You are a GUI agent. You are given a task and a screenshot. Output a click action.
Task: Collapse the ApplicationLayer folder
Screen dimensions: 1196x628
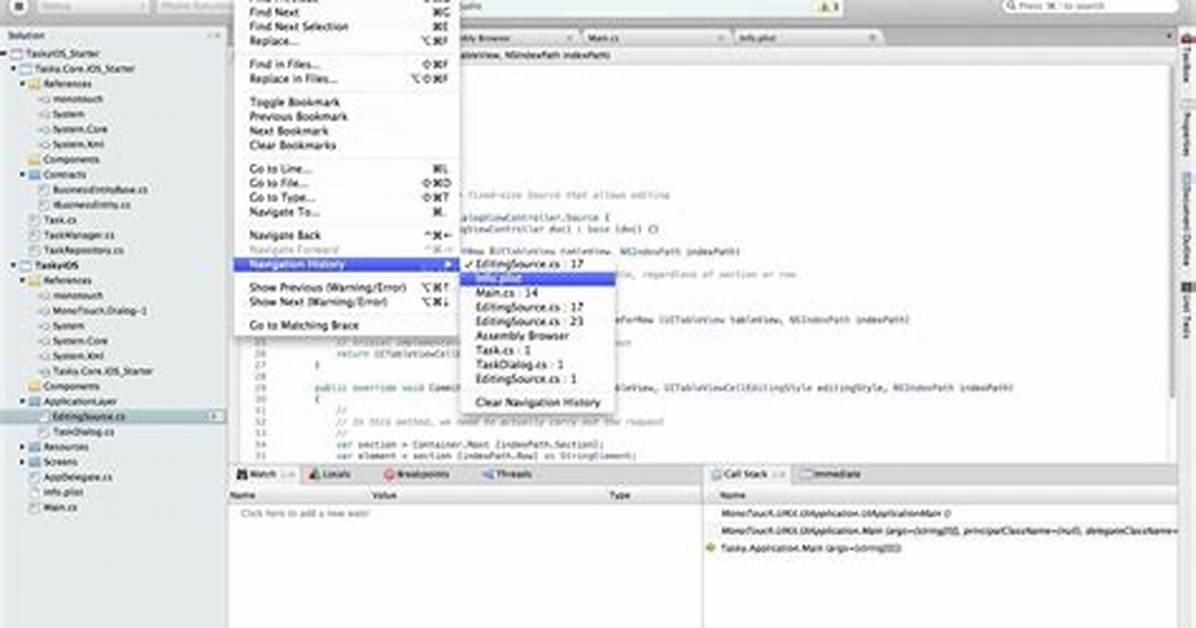point(23,401)
